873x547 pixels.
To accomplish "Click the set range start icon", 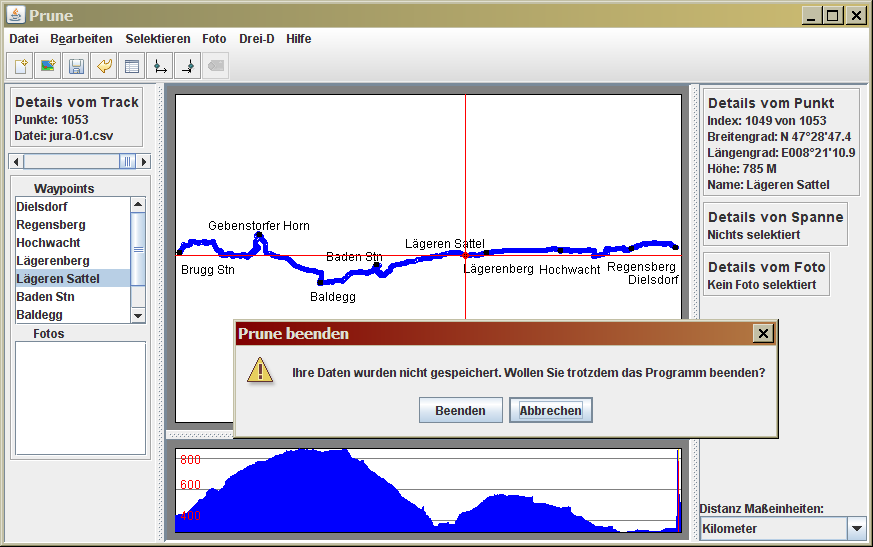I will (x=158, y=66).
